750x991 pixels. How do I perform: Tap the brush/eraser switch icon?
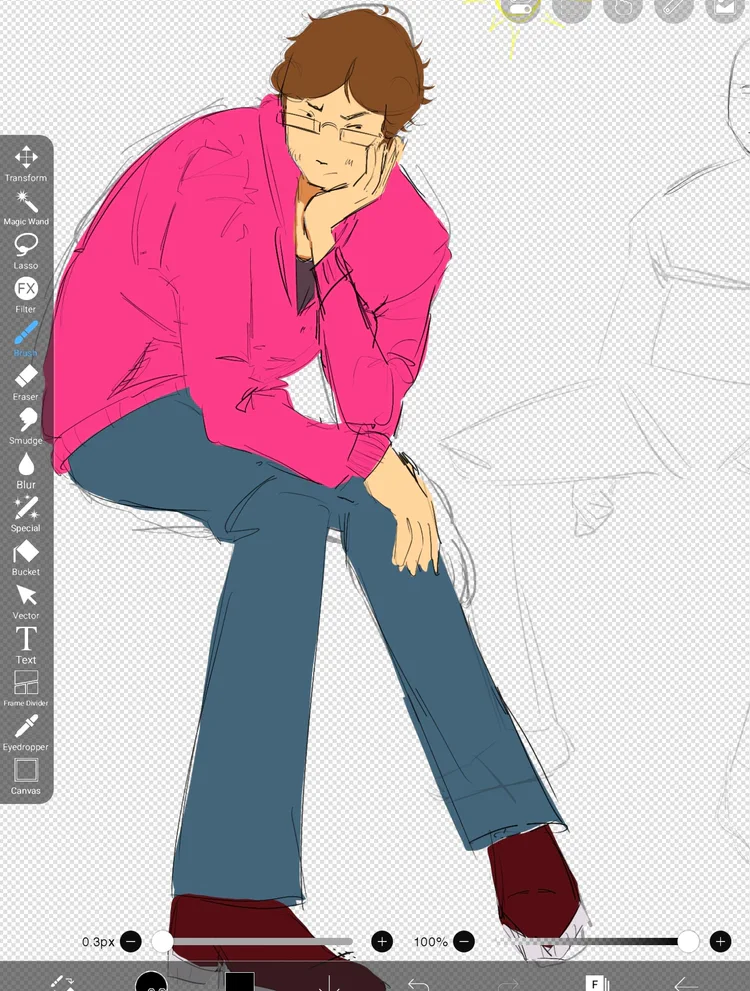[63, 982]
